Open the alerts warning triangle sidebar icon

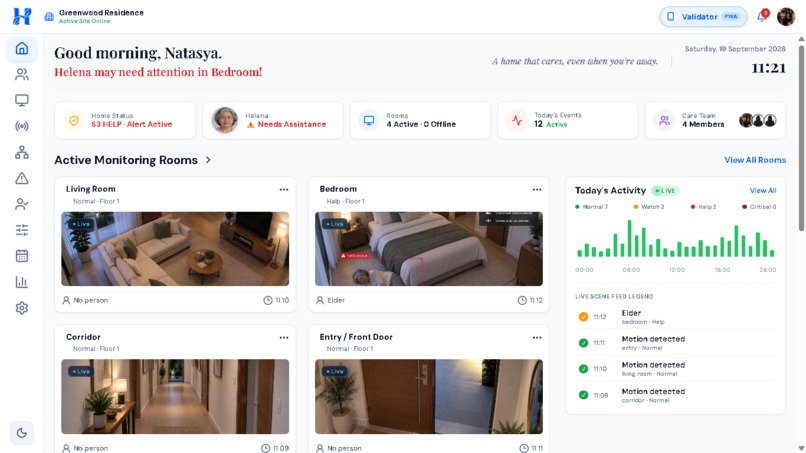(22, 178)
